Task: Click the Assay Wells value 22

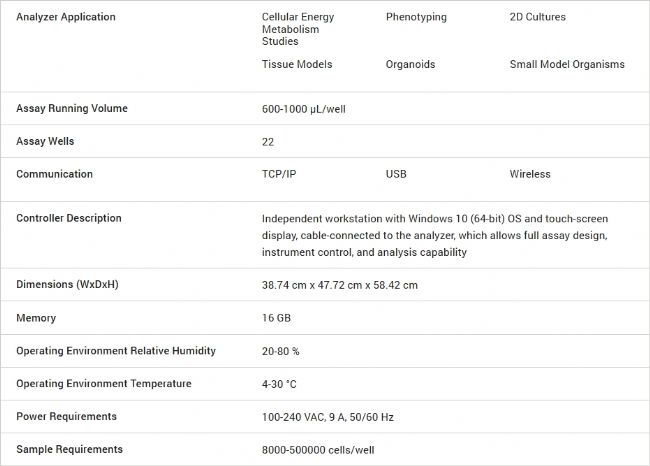Action: [x=268, y=142]
